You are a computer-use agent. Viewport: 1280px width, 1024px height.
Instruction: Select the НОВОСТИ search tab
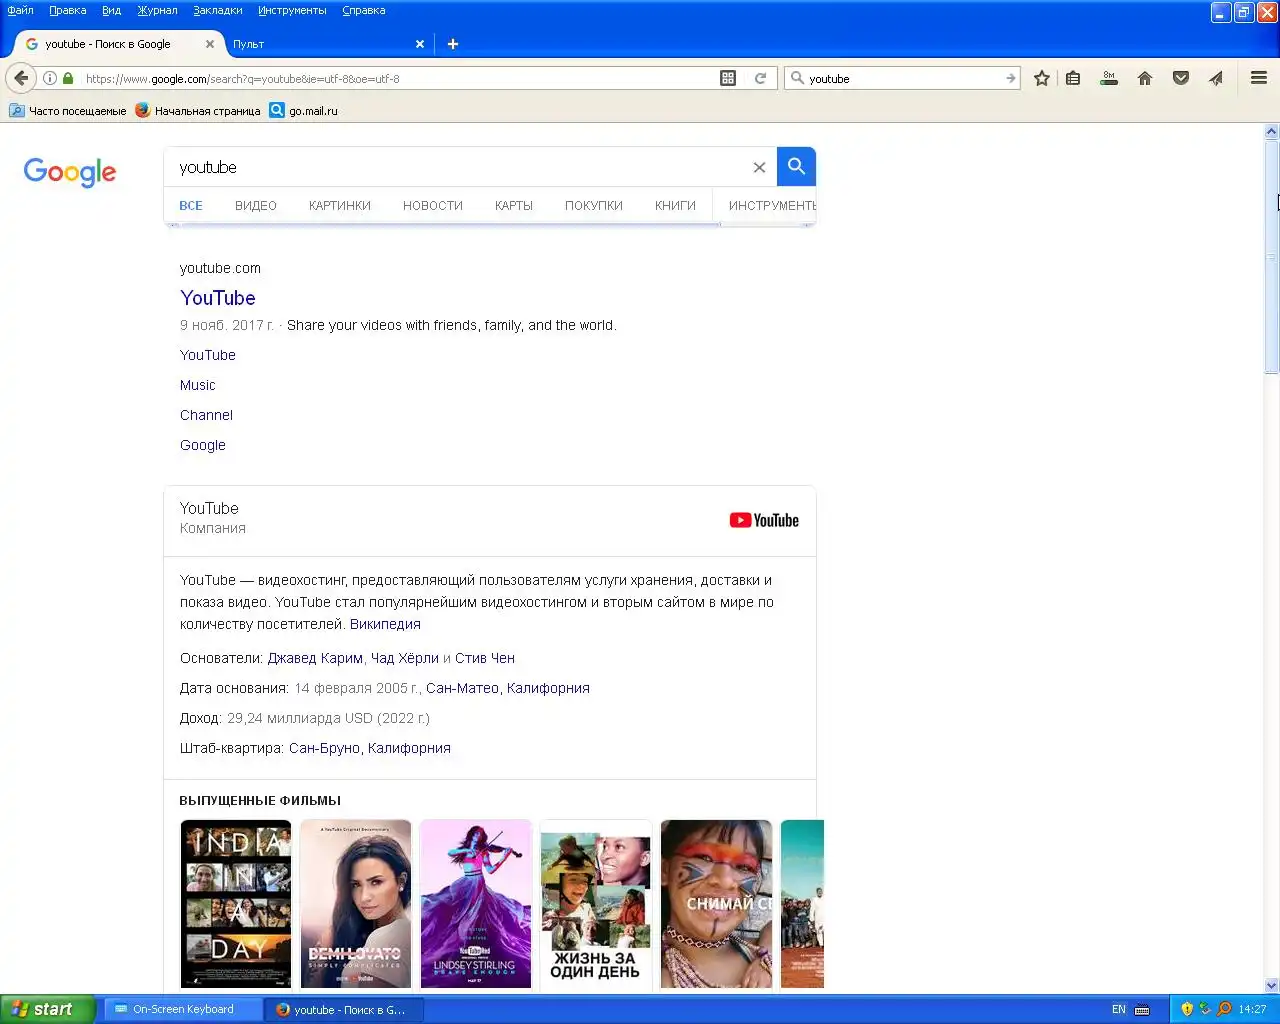tap(433, 206)
